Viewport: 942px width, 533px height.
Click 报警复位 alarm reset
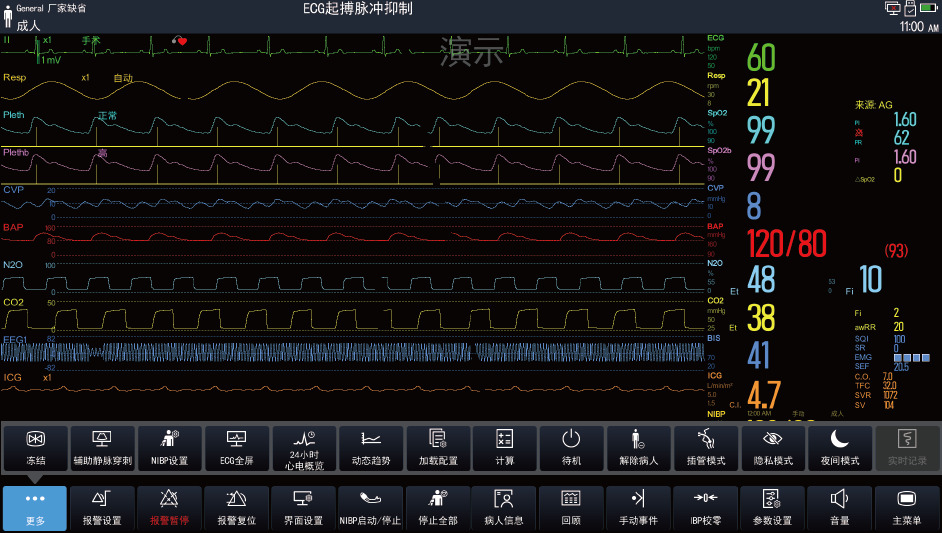[237, 508]
